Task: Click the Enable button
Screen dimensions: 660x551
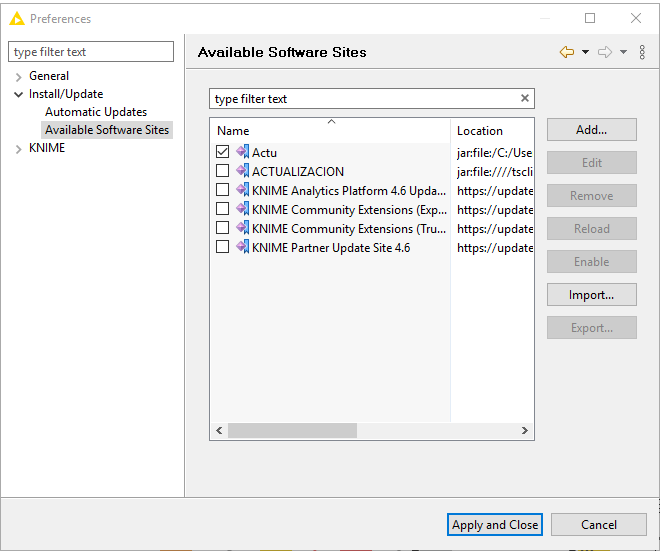Action: coord(591,262)
